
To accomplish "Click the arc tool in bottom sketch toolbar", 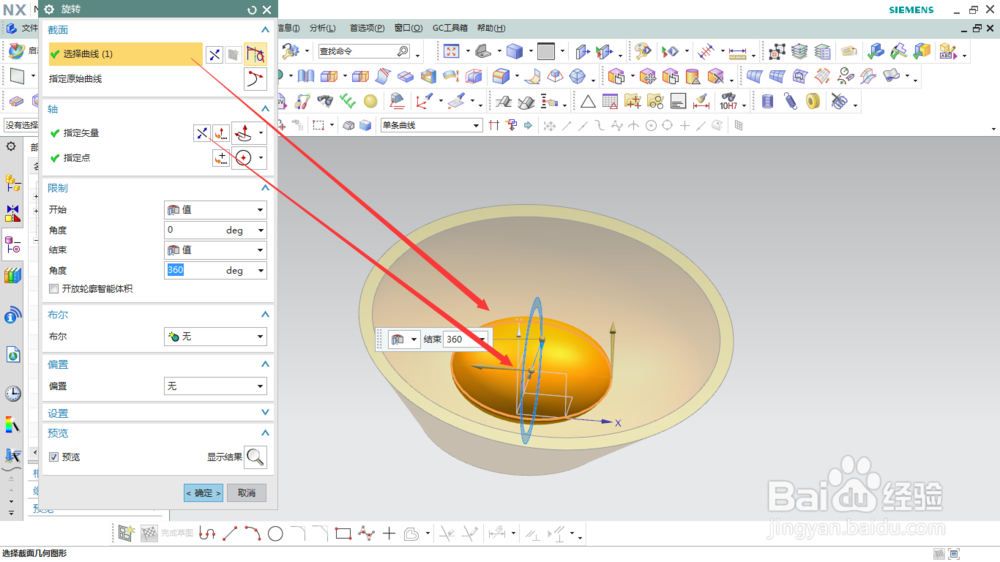I will tap(252, 533).
